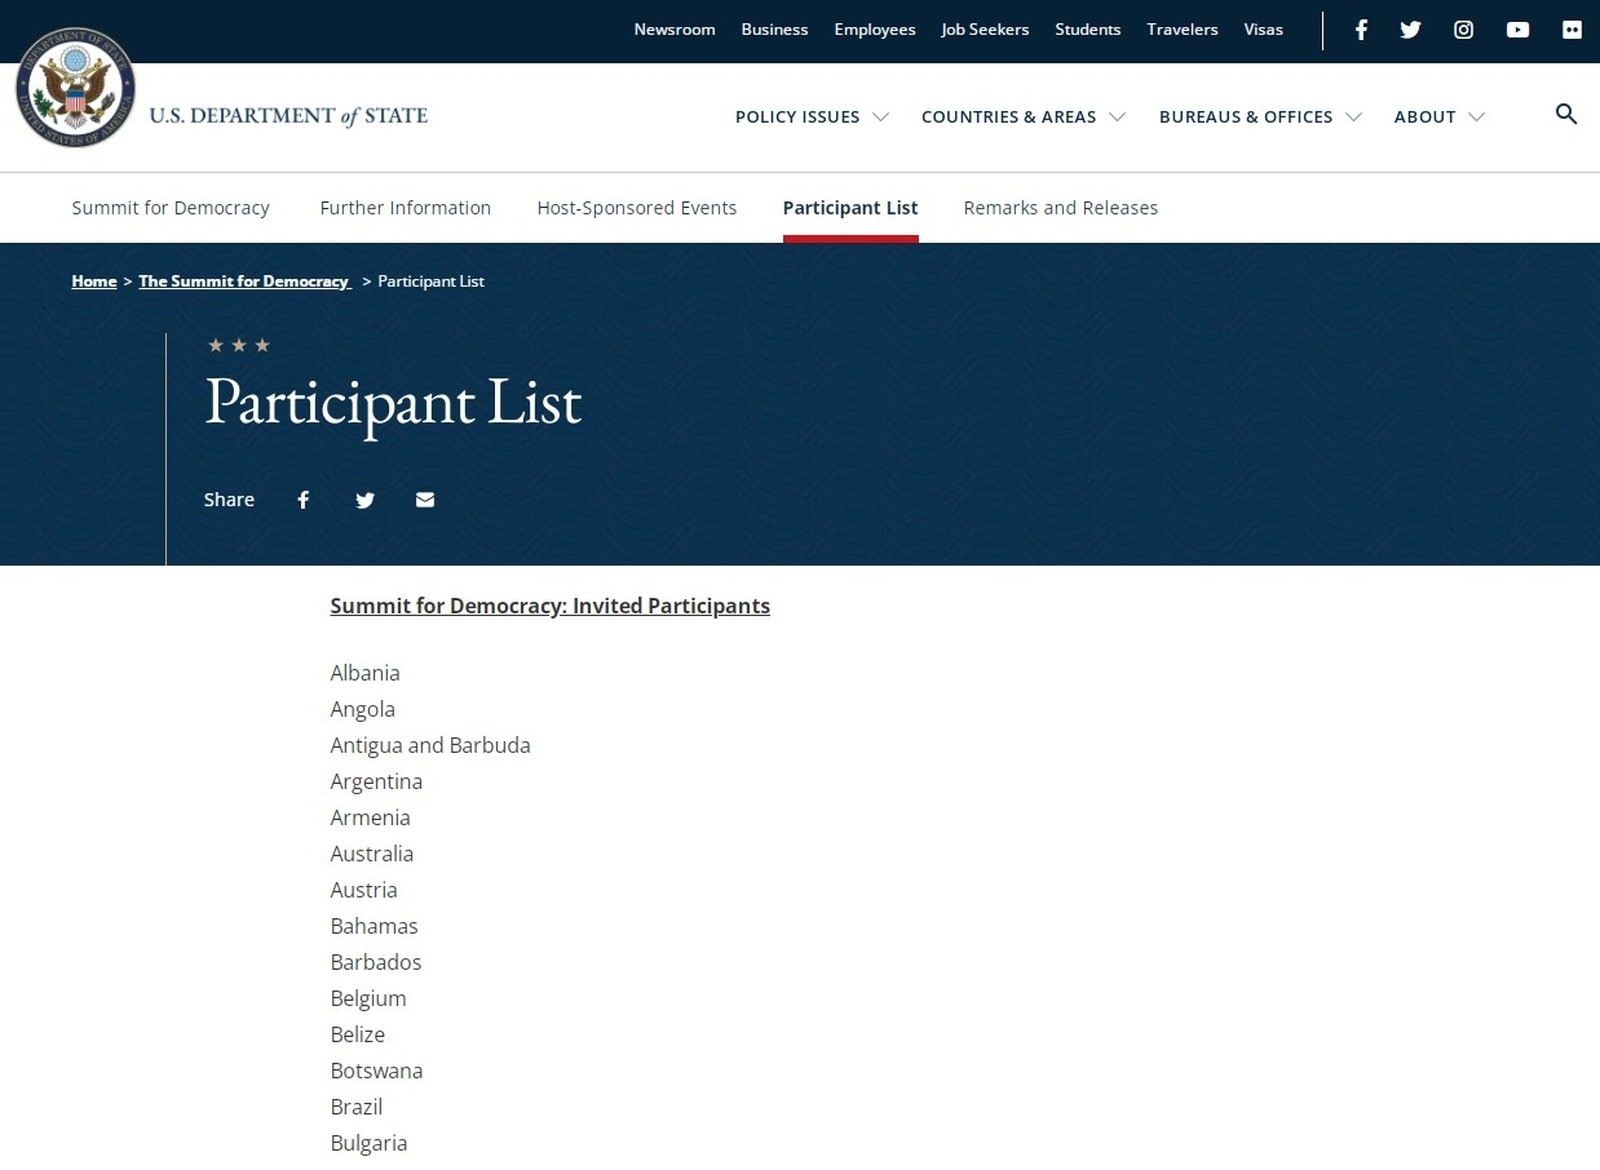Switch to Host-Sponsored Events tab
Screen dimensions: 1600x1170
click(636, 208)
